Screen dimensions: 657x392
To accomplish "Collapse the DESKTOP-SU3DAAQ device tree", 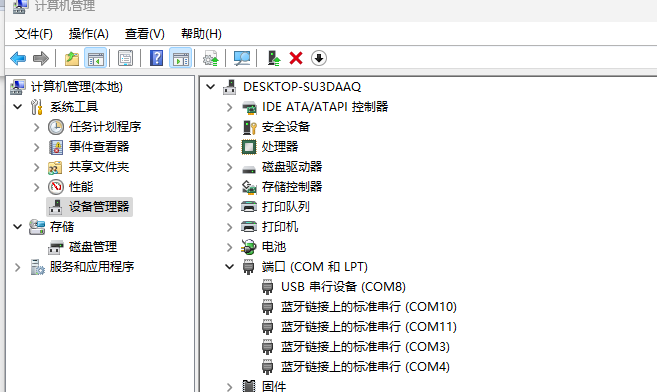I will coord(211,87).
